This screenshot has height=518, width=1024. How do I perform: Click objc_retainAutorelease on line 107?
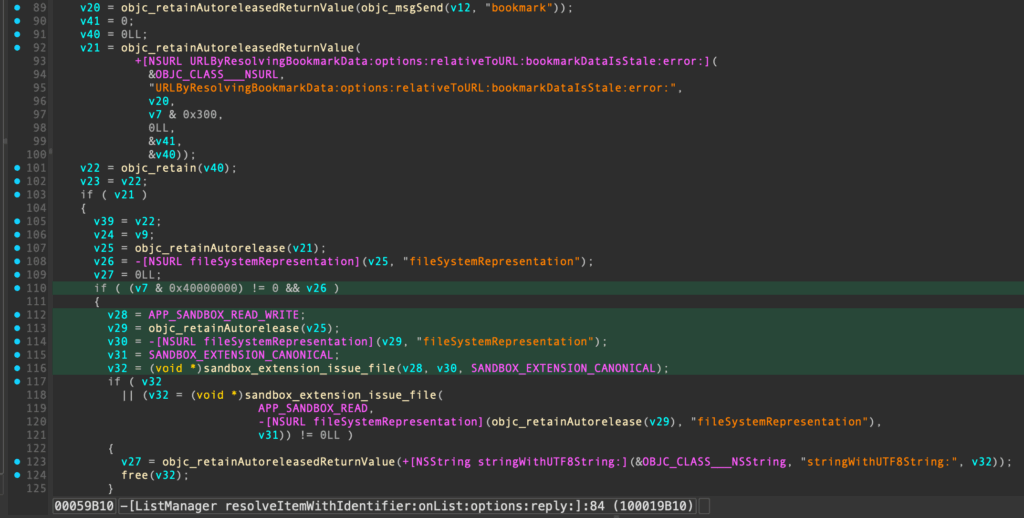click(x=210, y=248)
